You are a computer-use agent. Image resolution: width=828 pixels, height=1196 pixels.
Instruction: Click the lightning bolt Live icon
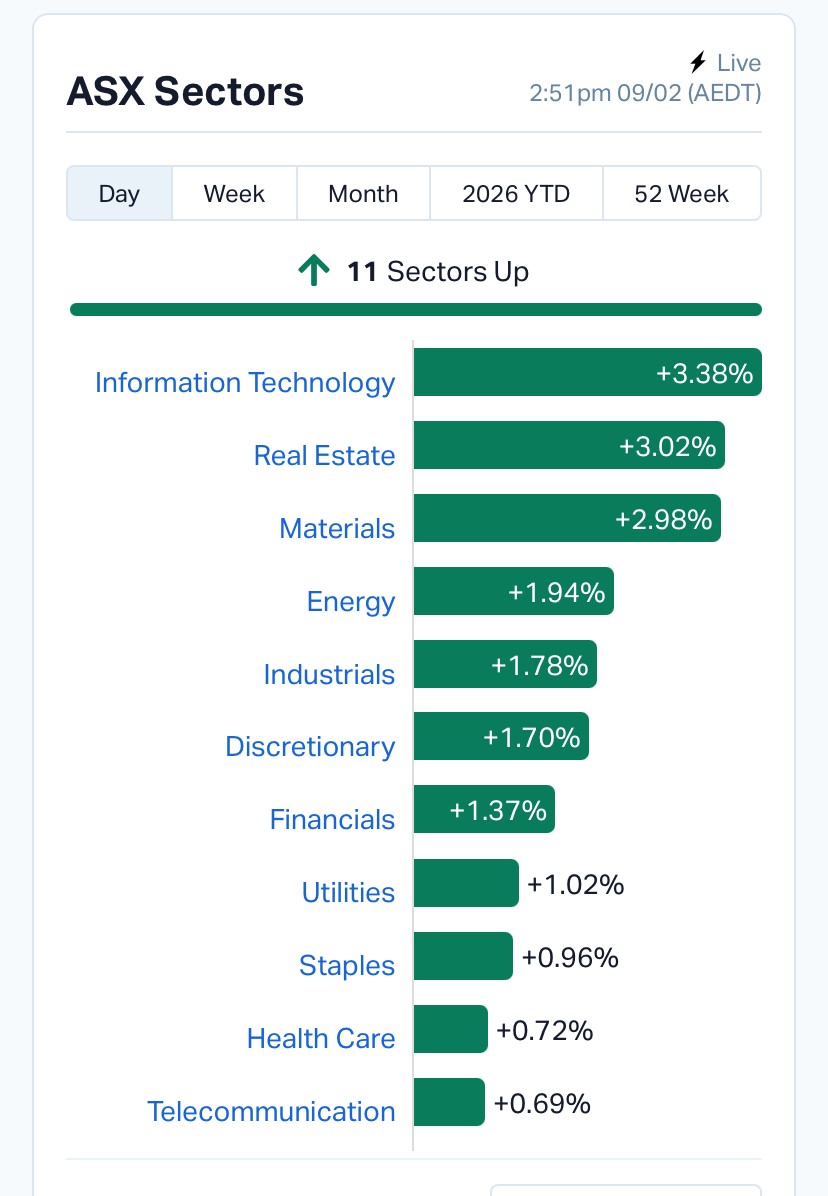pyautogui.click(x=698, y=63)
